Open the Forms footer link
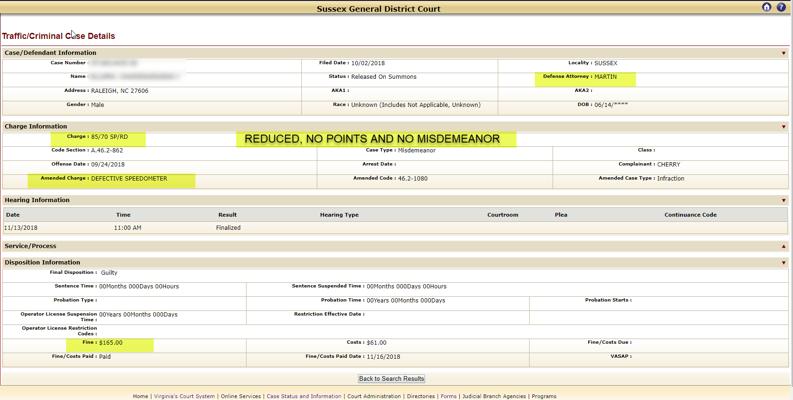 (449, 396)
